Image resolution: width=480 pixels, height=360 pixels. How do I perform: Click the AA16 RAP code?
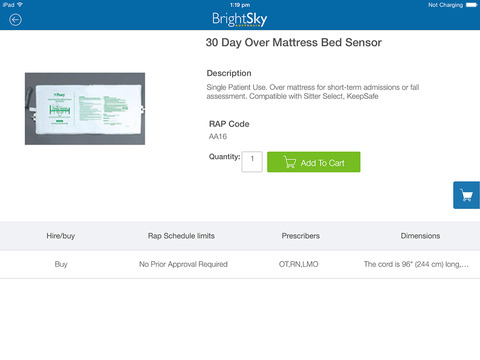coord(218,136)
